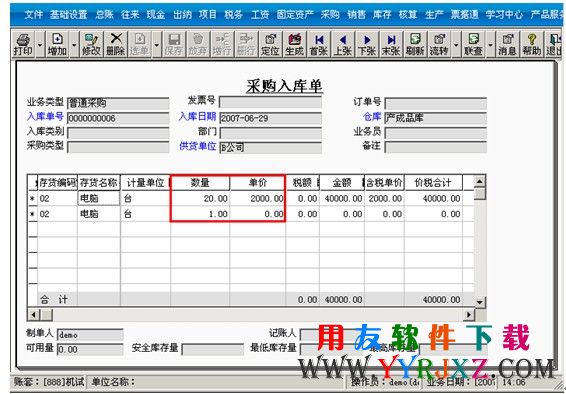Click the 修改 (Modify) toolbar icon
The image size is (566, 394).
click(91, 44)
